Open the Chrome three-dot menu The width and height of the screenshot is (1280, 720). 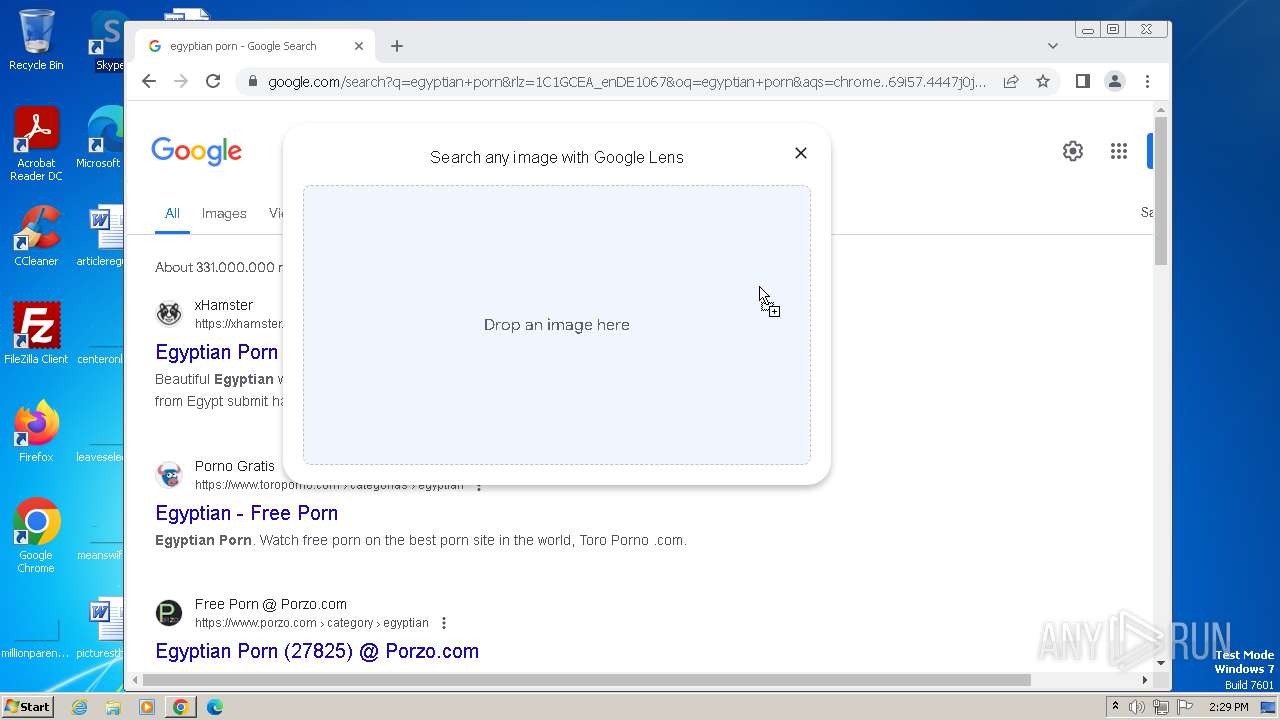1147,81
